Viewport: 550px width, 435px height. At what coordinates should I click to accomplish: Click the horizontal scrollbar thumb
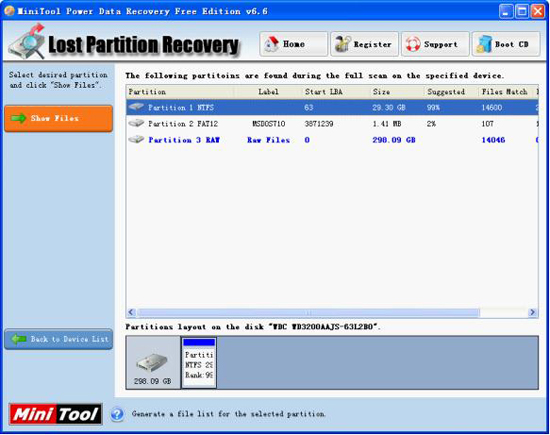point(308,312)
